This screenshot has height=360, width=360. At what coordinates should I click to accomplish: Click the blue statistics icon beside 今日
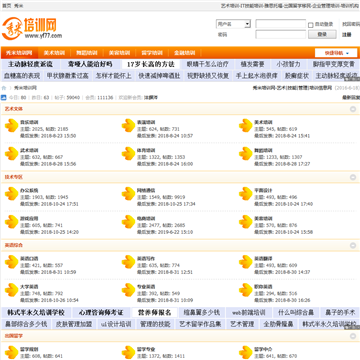3,98
